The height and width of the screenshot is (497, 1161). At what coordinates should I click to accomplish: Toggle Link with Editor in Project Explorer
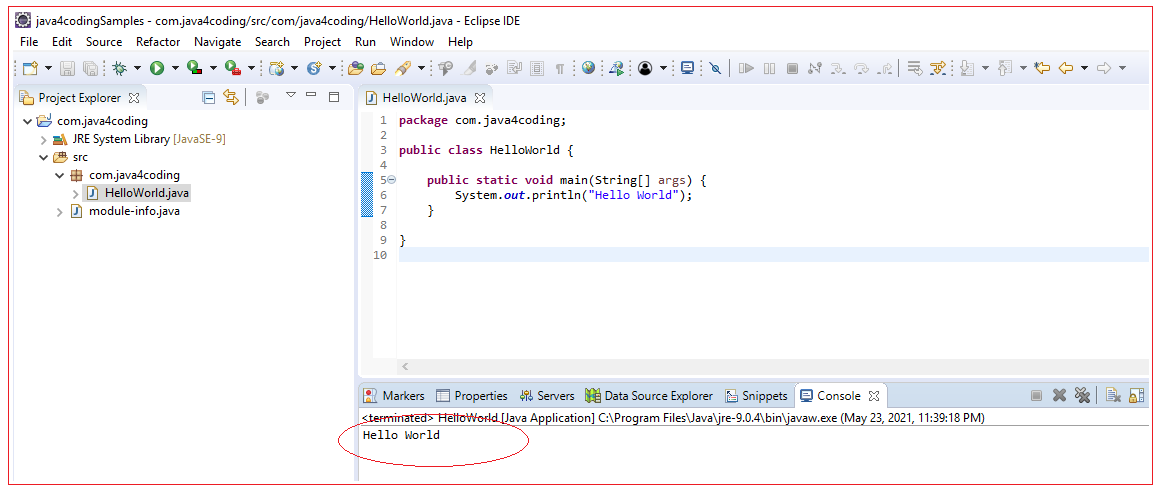tap(231, 97)
